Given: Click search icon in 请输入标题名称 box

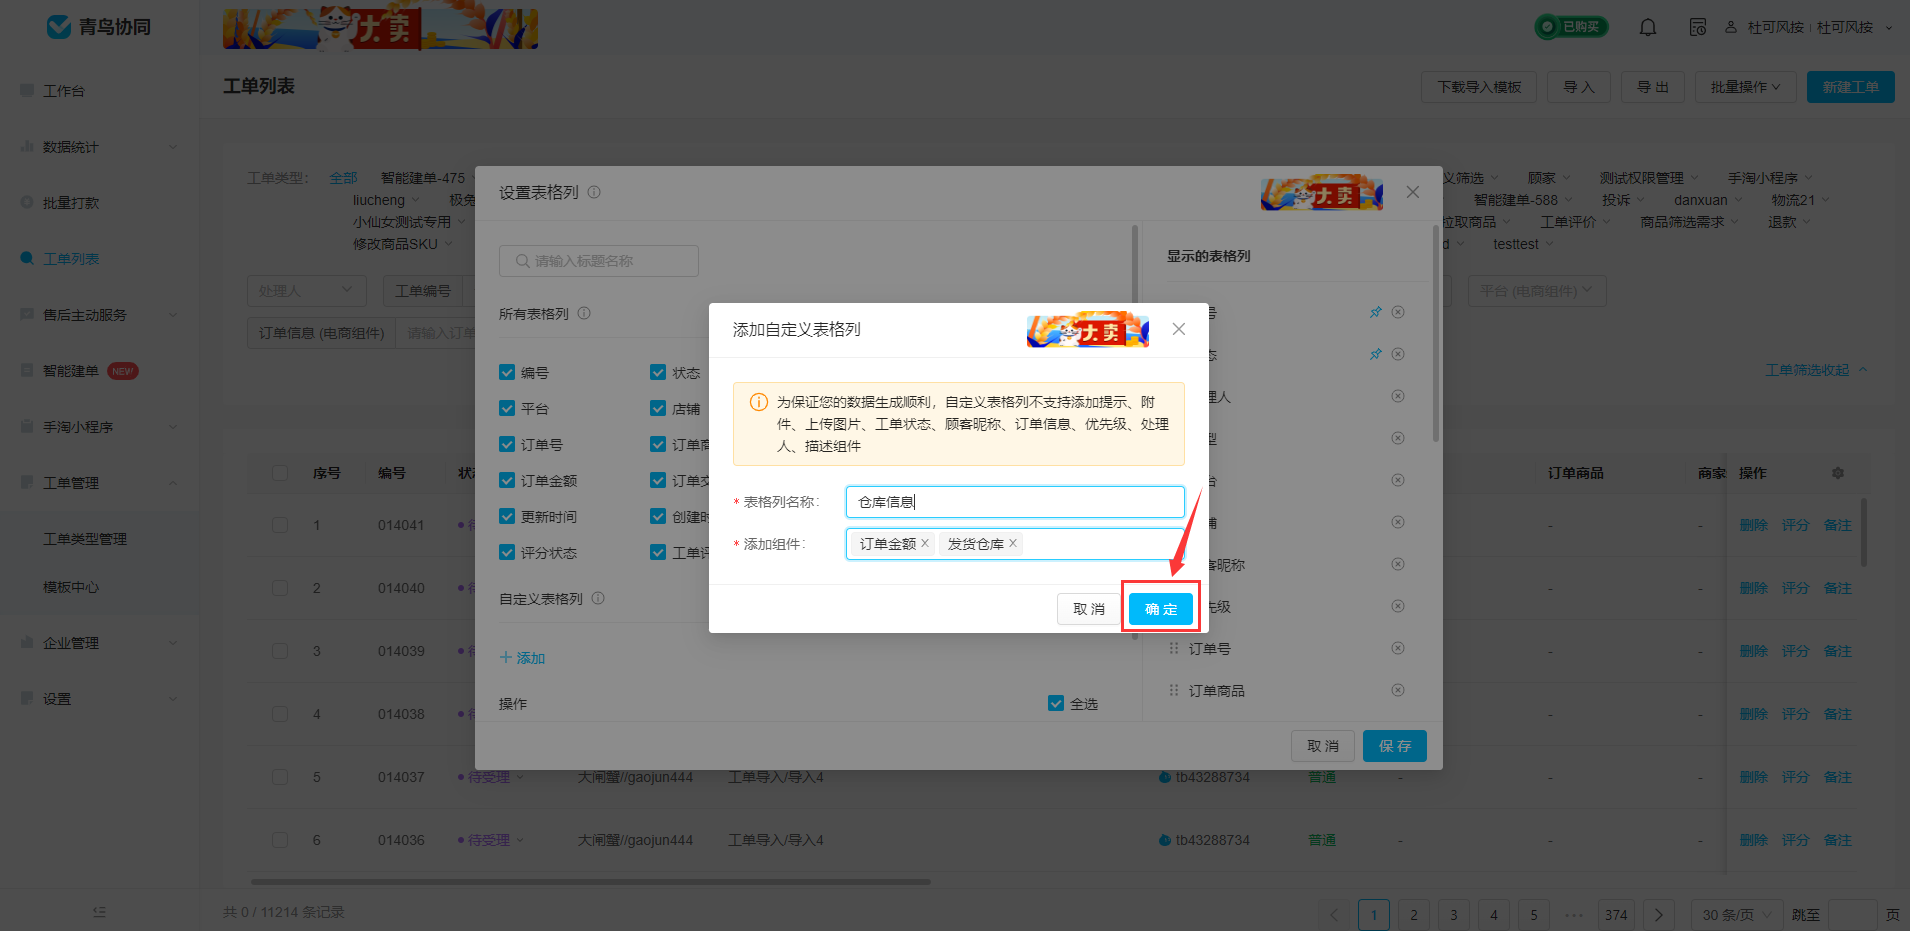Looking at the screenshot, I should click(522, 261).
